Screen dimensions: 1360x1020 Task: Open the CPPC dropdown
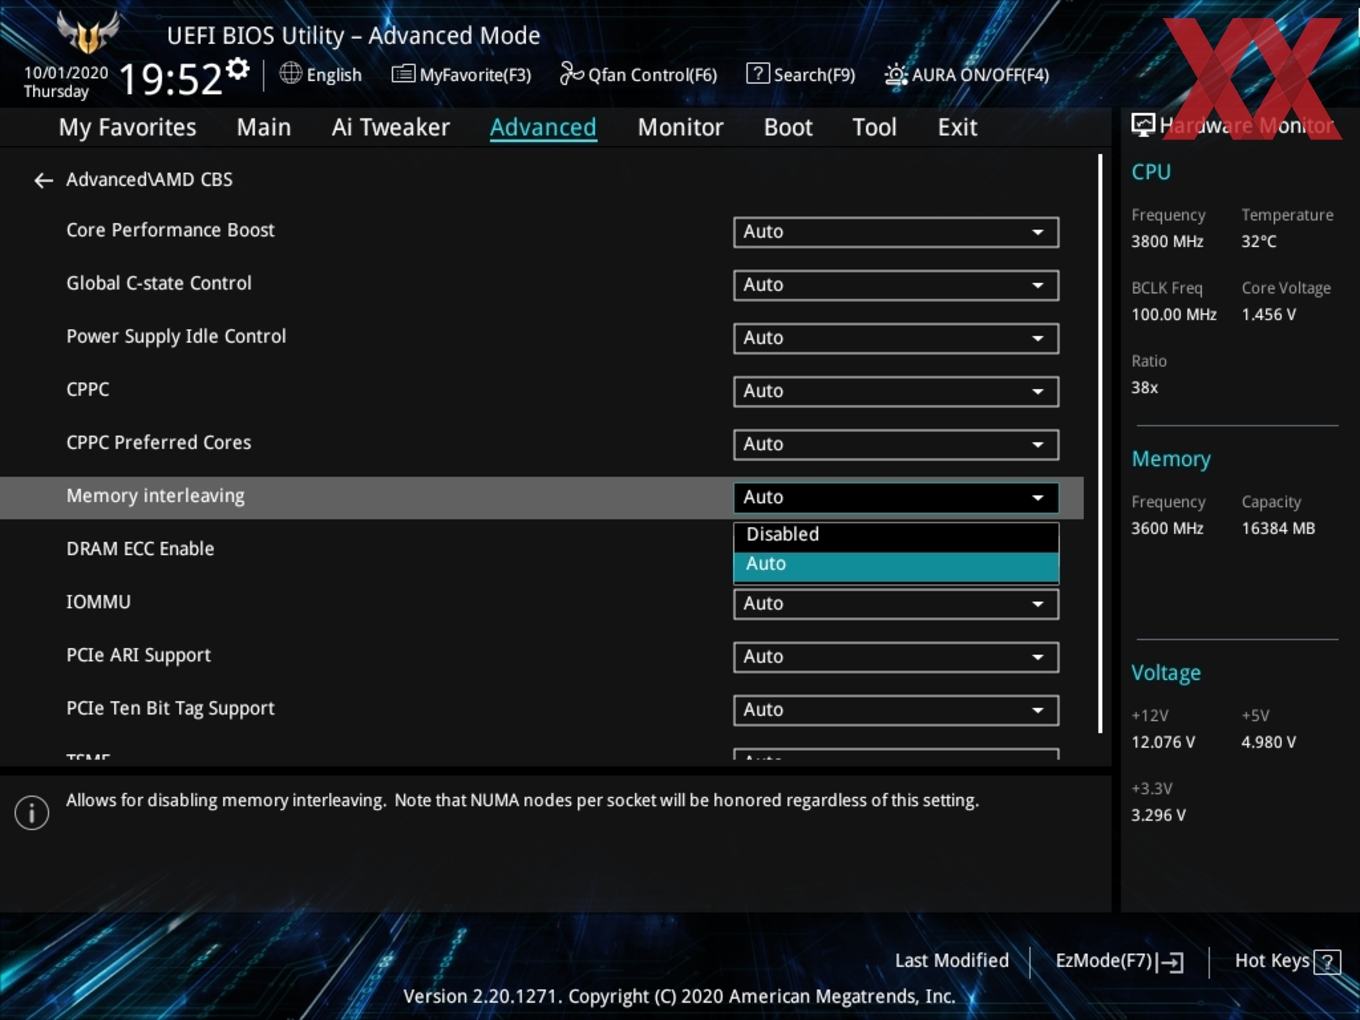pyautogui.click(x=896, y=391)
